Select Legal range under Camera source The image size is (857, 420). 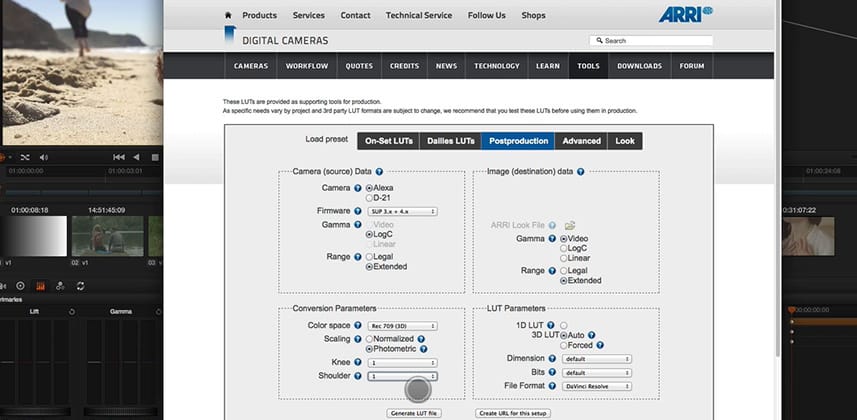pos(369,257)
